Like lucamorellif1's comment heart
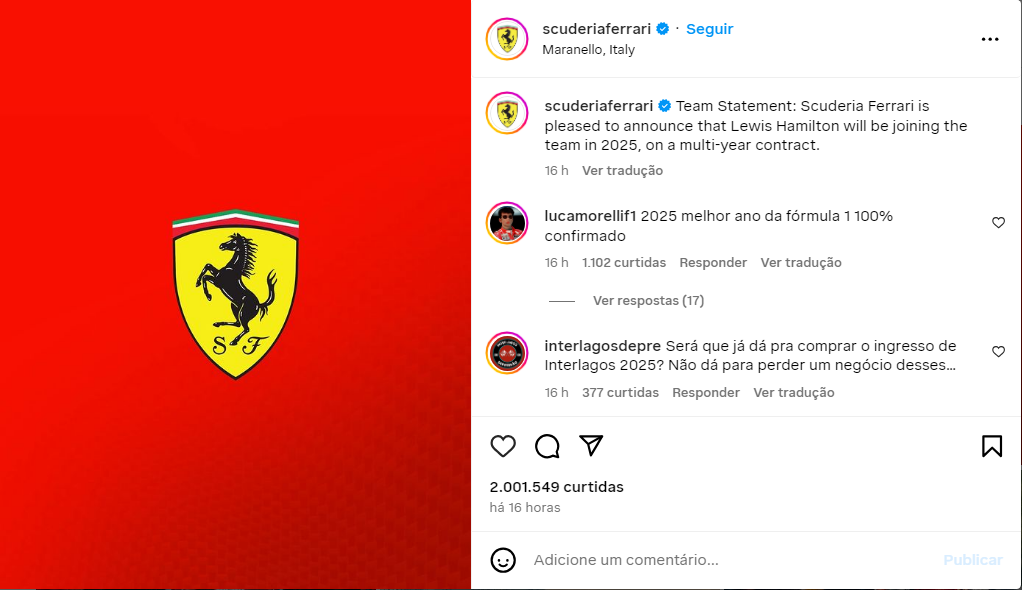This screenshot has height=590, width=1022. [999, 223]
